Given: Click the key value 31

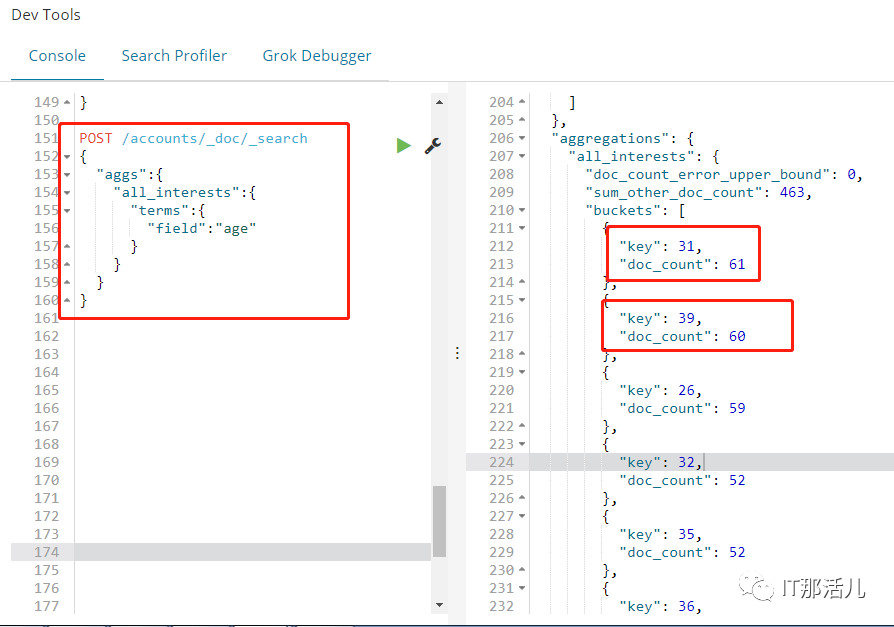Looking at the screenshot, I should pyautogui.click(x=686, y=246).
